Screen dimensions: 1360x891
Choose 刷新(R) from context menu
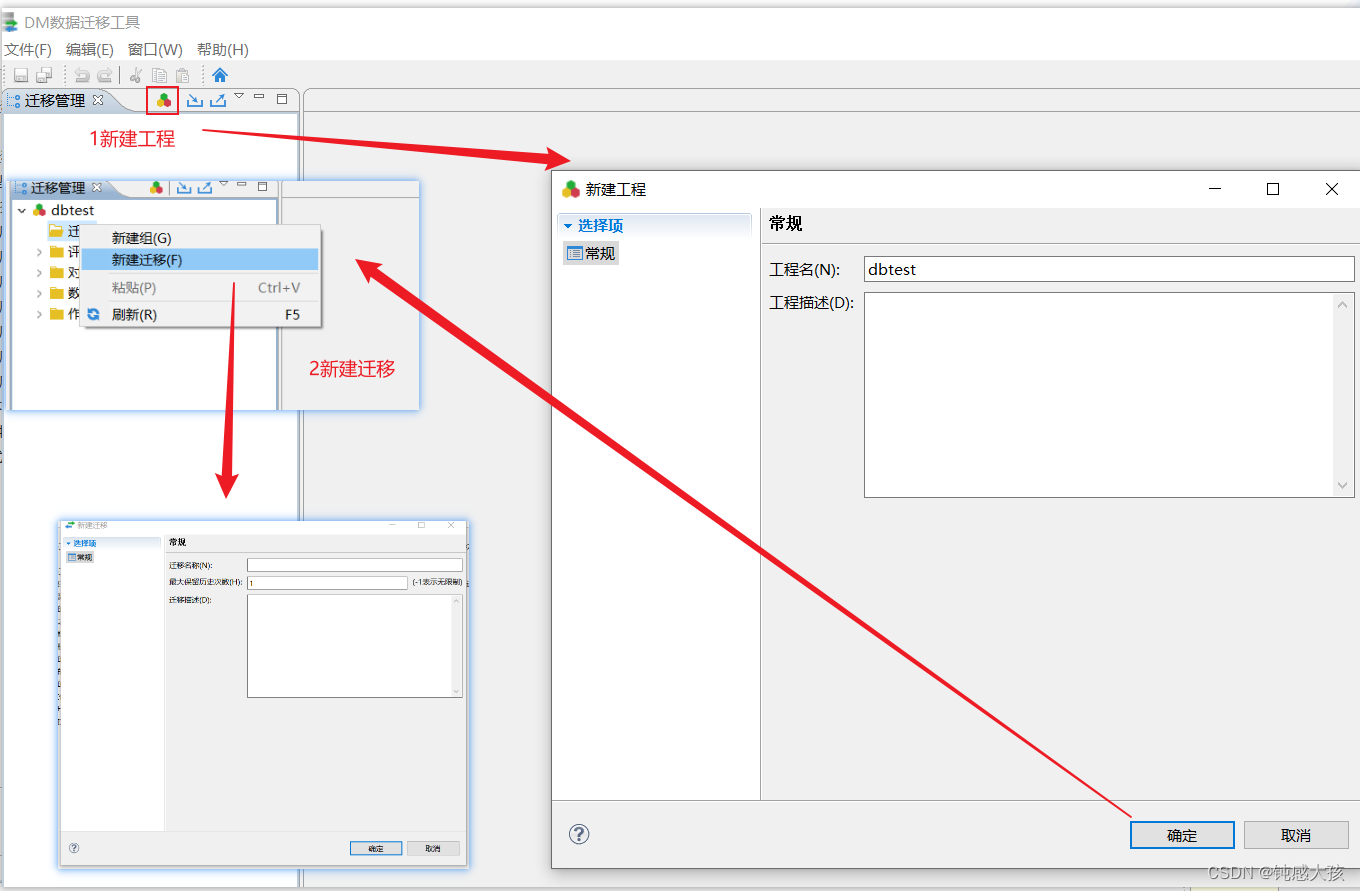200,314
